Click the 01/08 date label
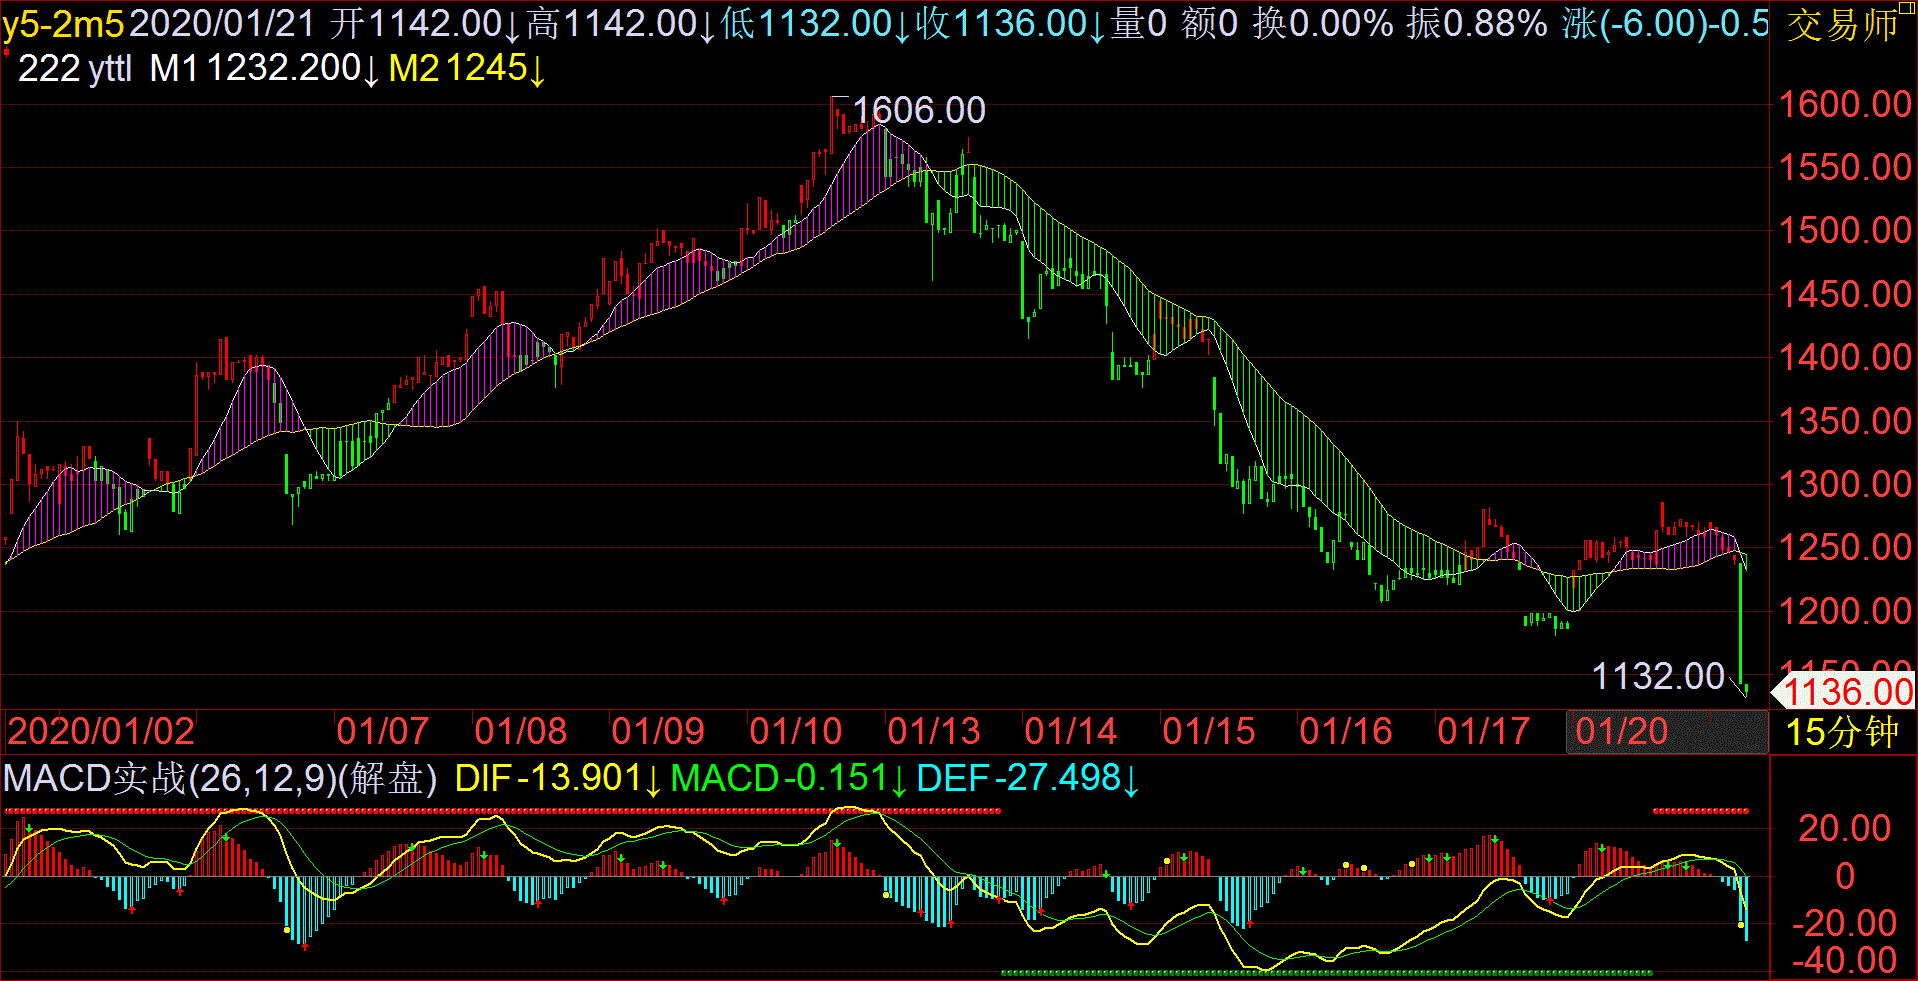This screenshot has width=1918, height=981. (520, 731)
